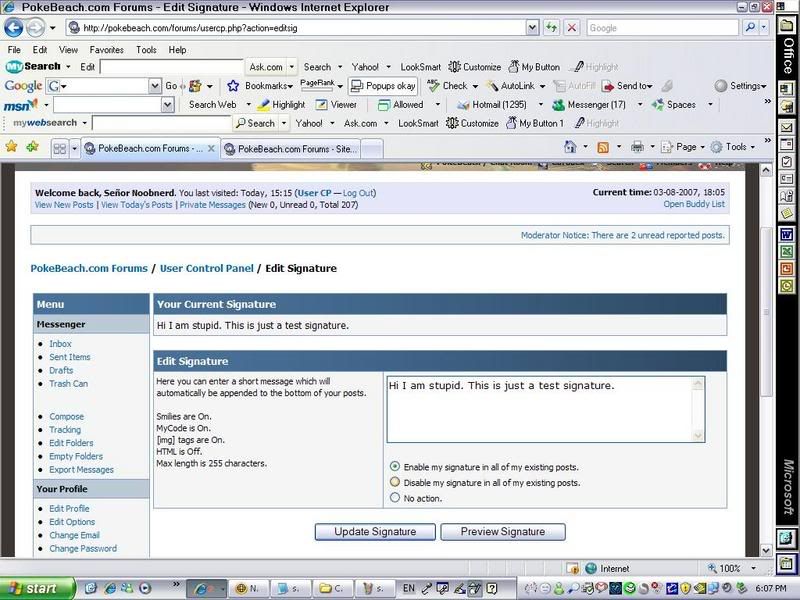This screenshot has width=800, height=600.
Task: Open the address bar URL dropdown
Action: click(532, 28)
